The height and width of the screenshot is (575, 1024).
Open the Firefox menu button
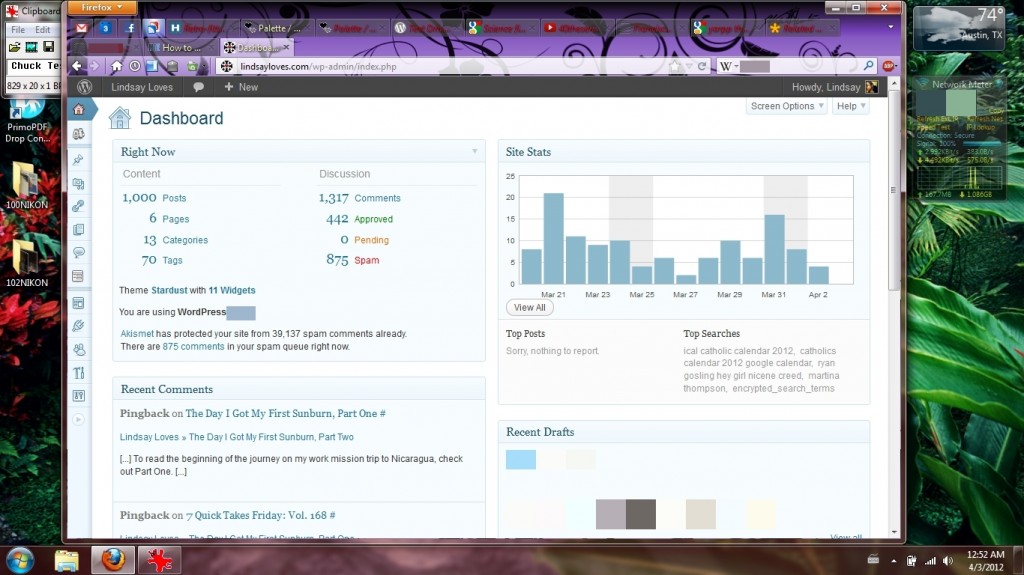[x=101, y=7]
